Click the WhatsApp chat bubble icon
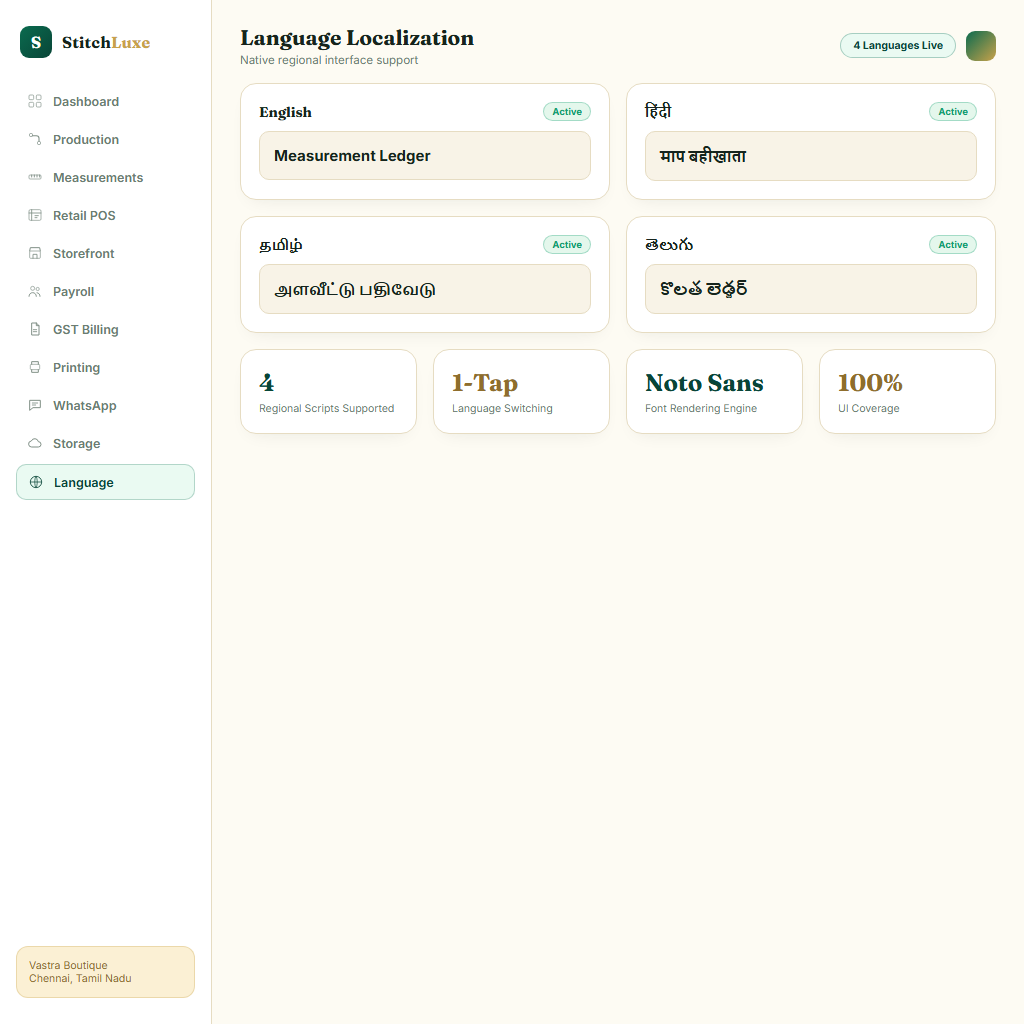This screenshot has height=1024, width=1024. pyautogui.click(x=35, y=405)
